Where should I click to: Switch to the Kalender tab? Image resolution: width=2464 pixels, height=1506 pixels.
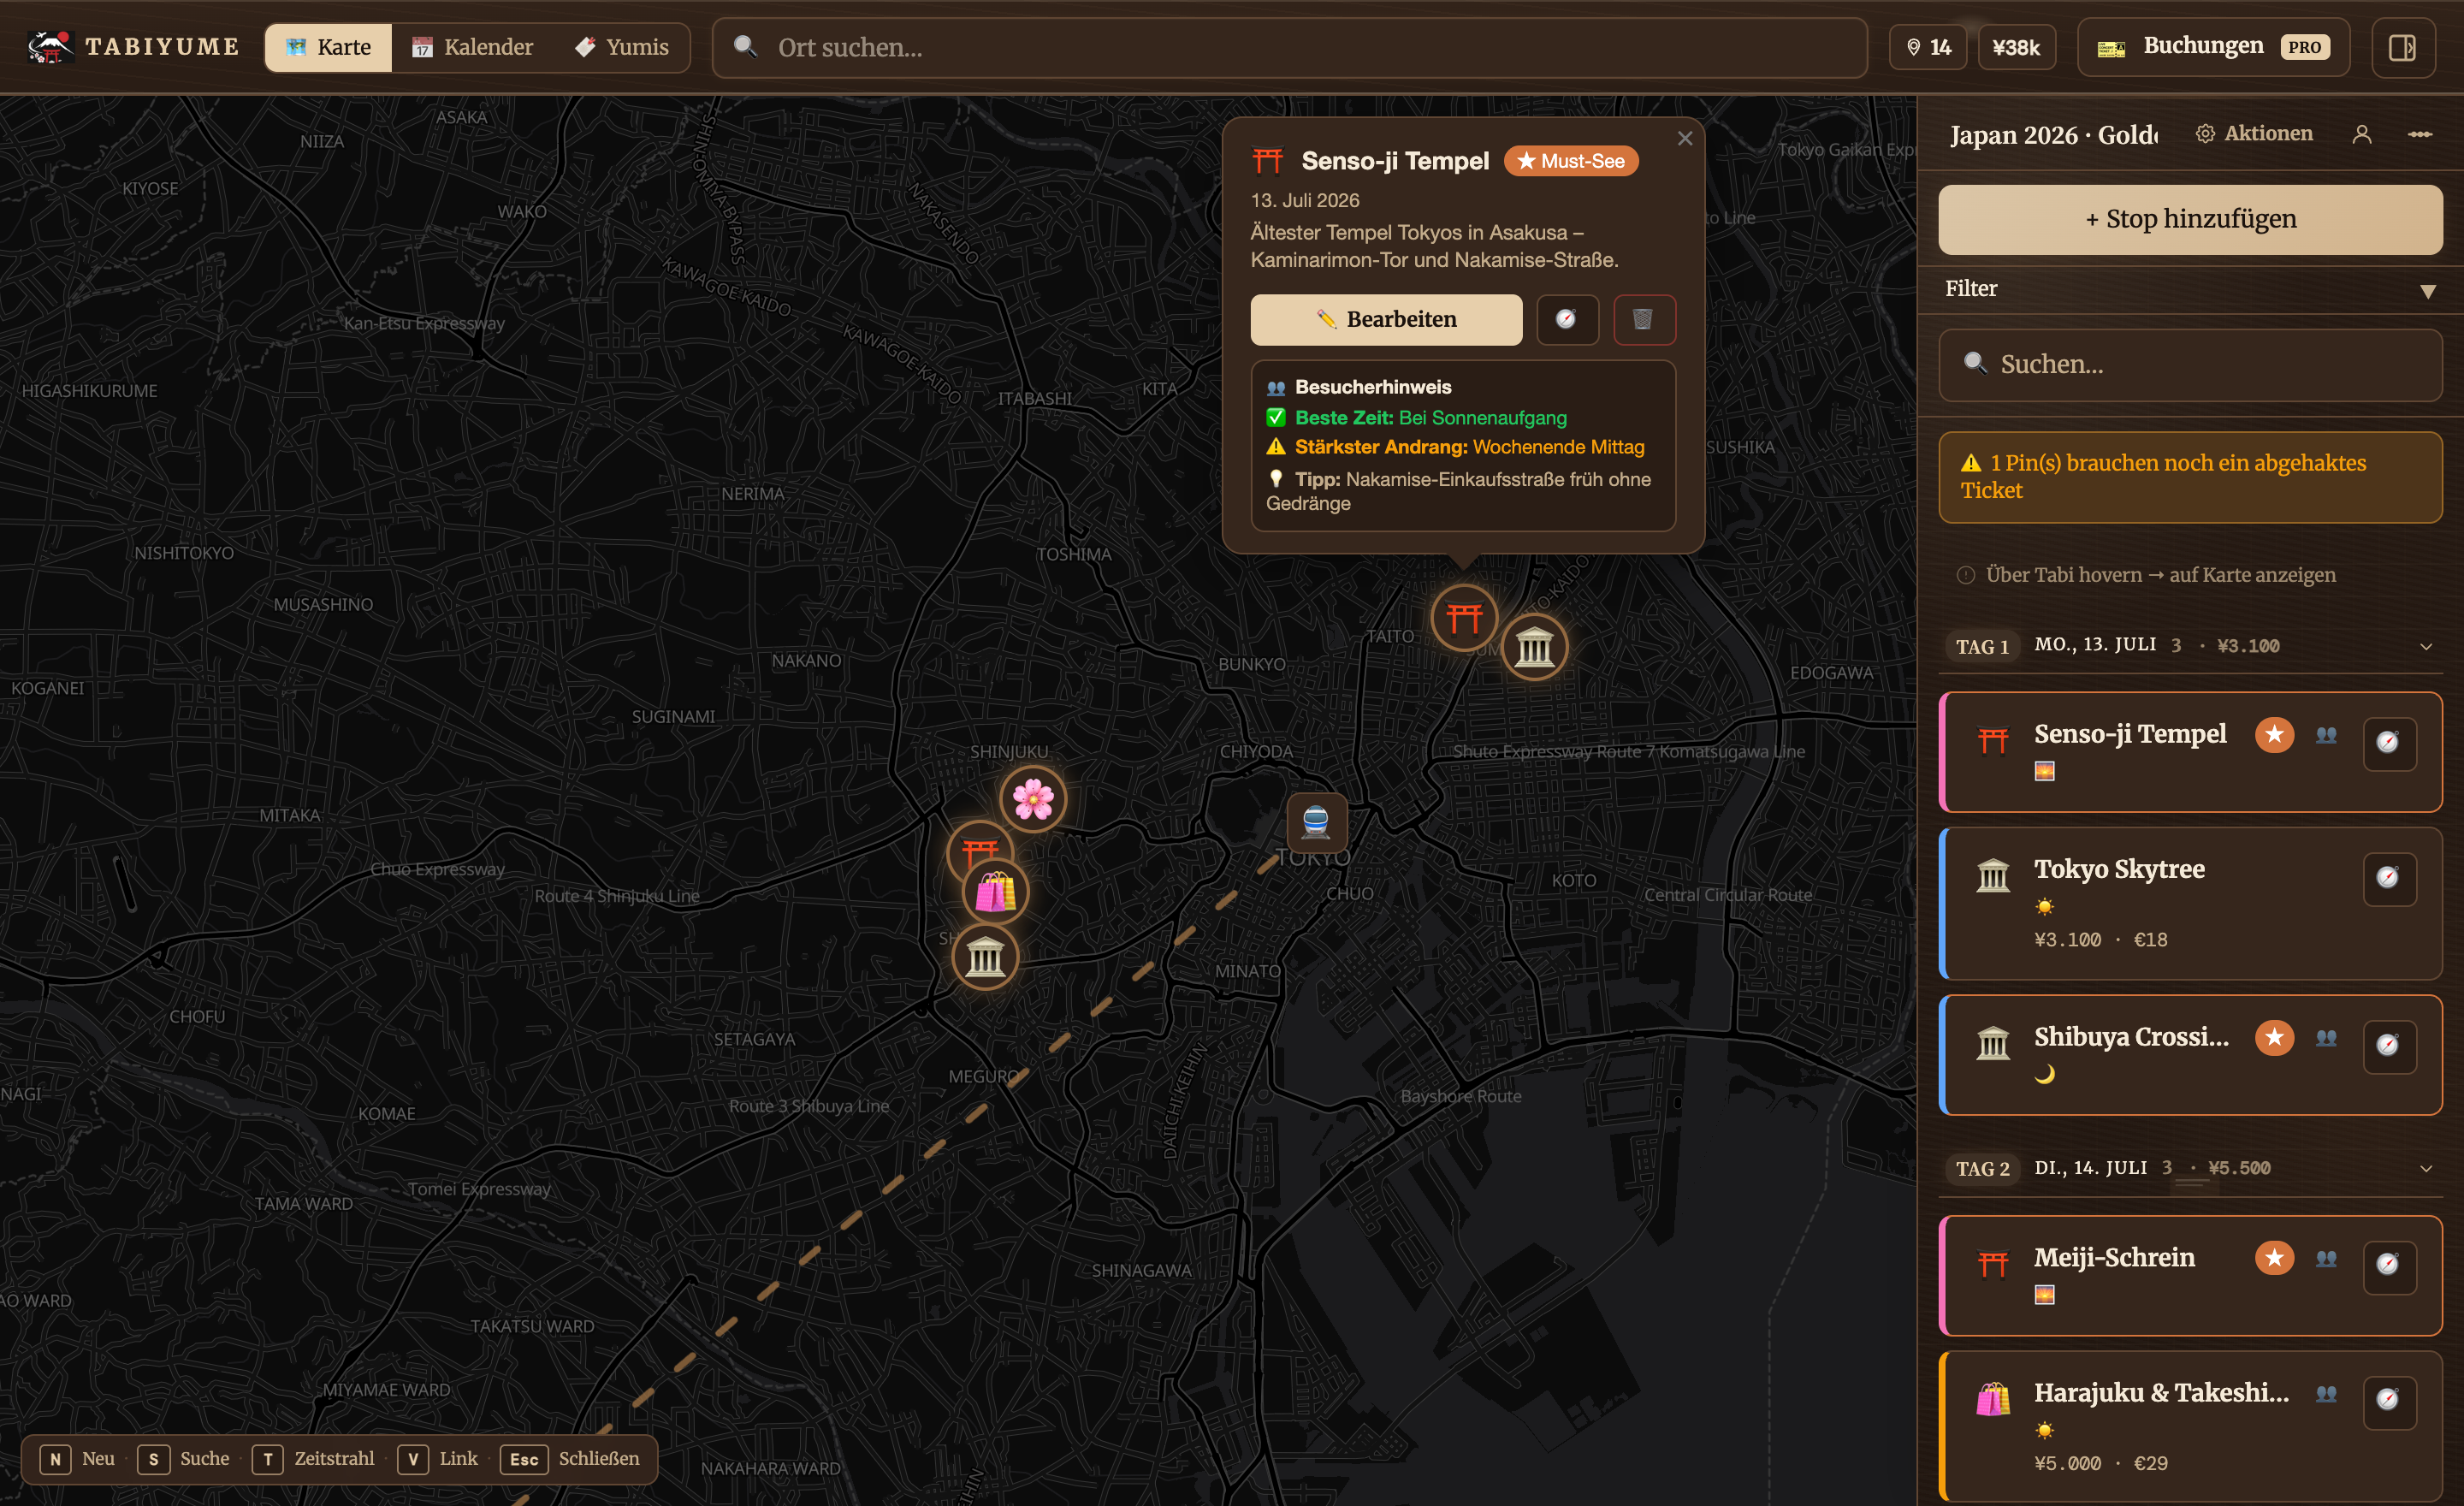tap(473, 47)
